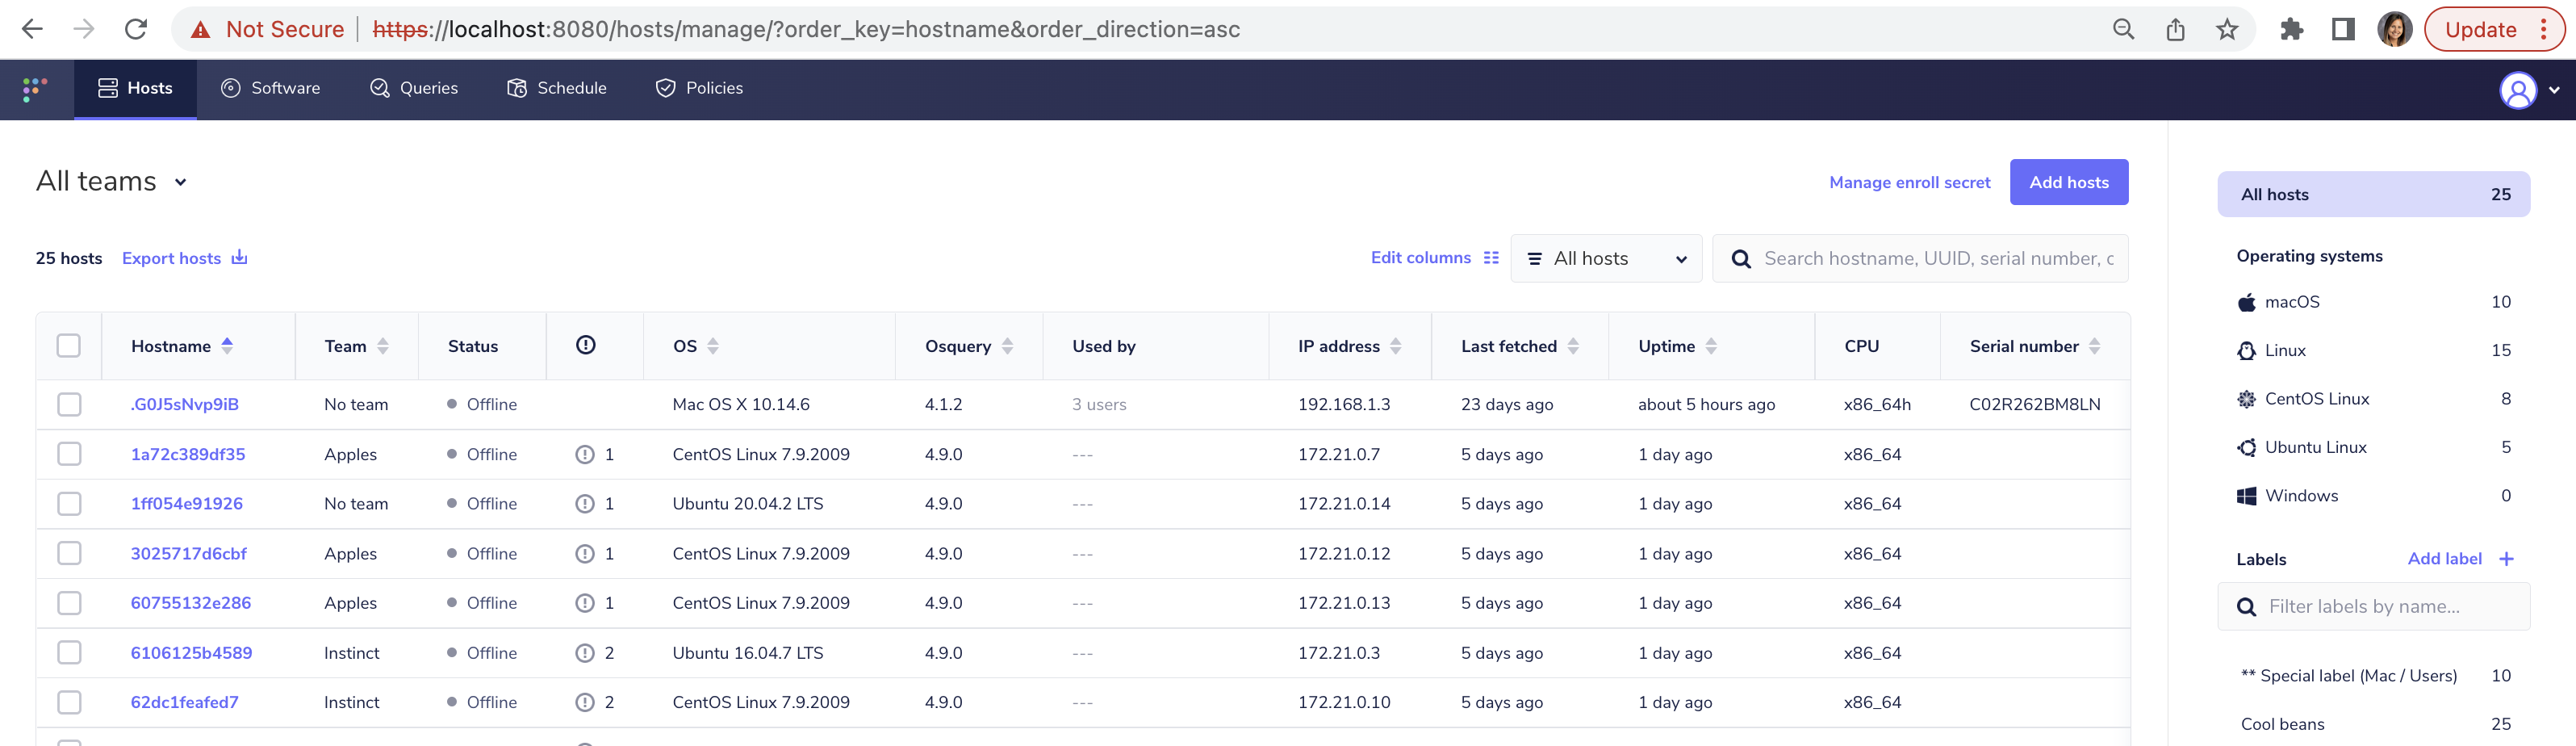Click the Not Secure warning icon

tap(201, 30)
